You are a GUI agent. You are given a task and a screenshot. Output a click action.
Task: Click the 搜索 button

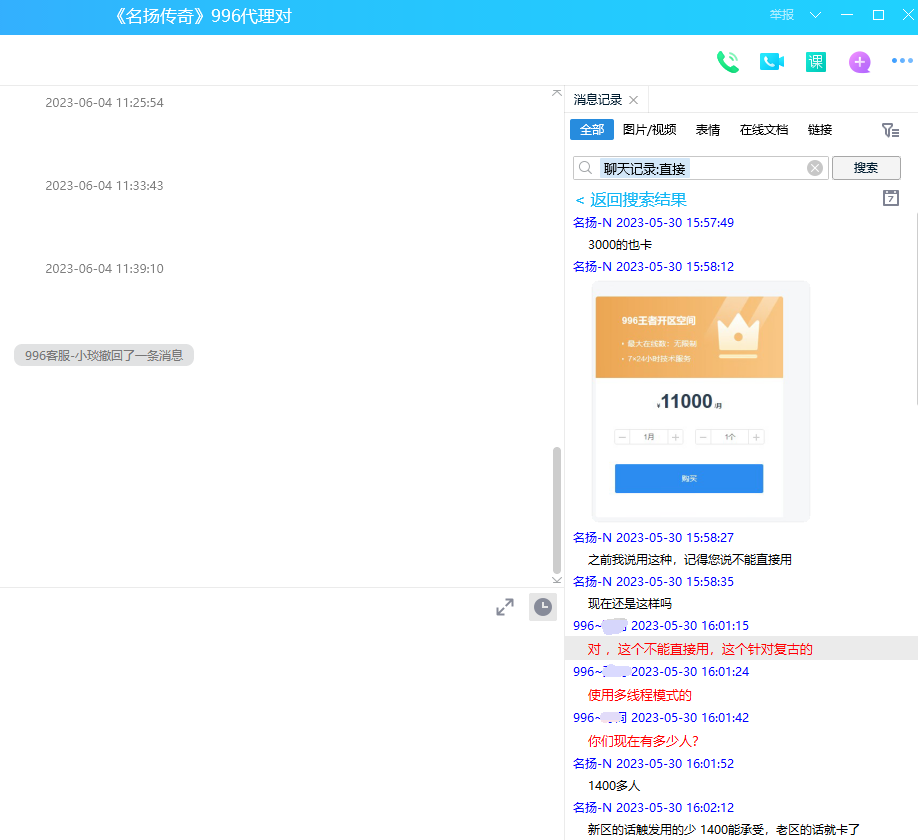tap(866, 168)
